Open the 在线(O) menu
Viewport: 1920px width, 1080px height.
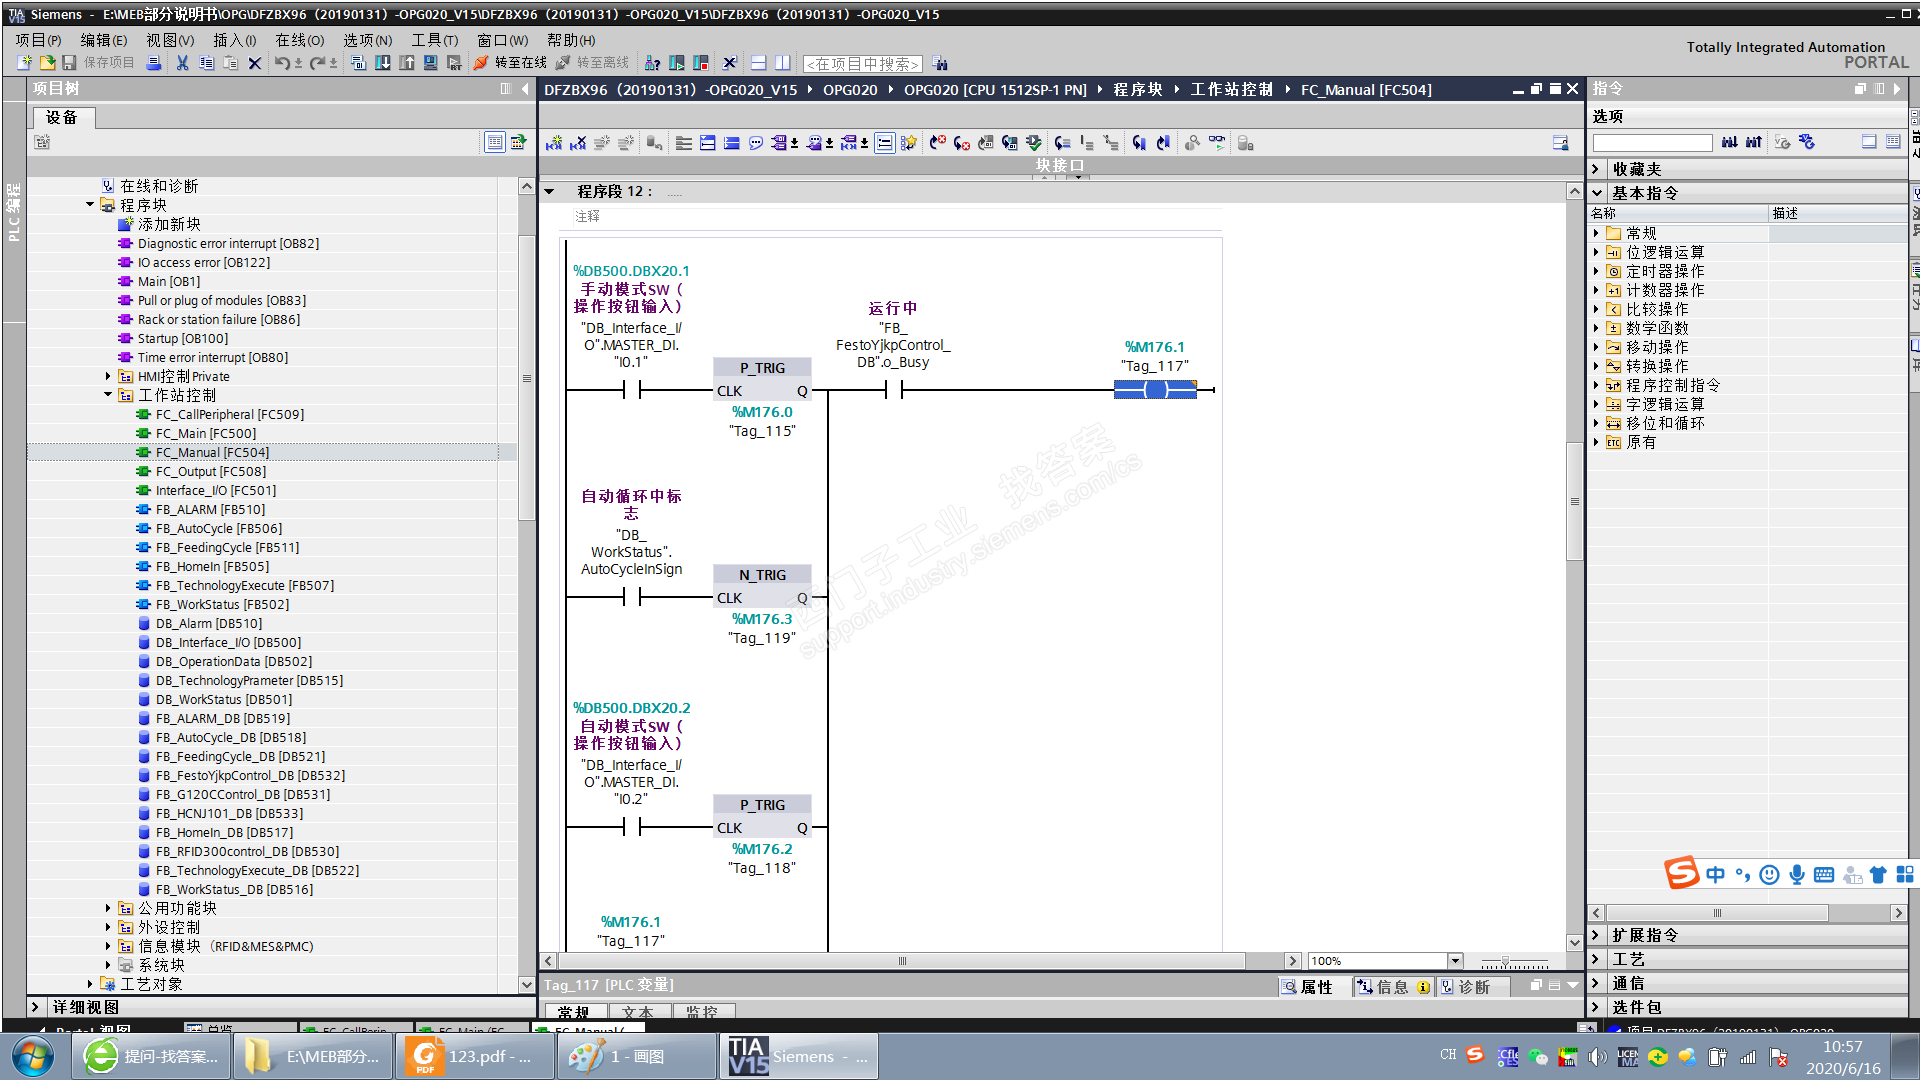pos(299,40)
